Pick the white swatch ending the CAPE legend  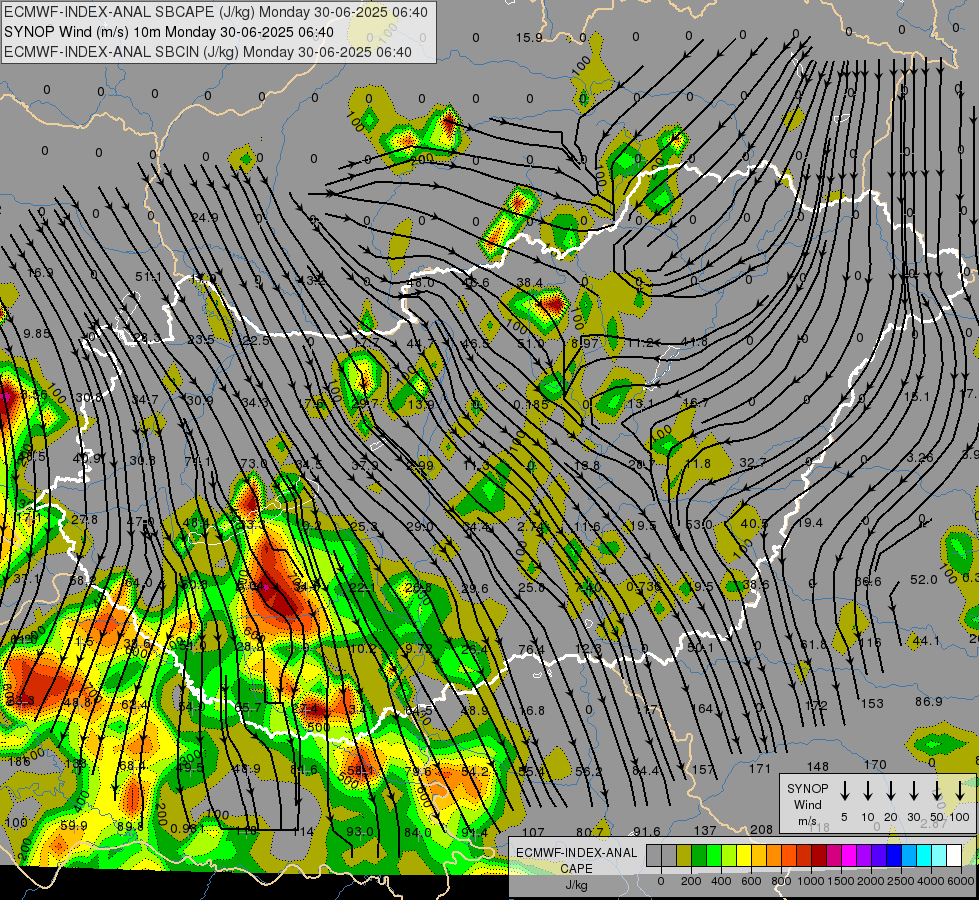click(x=954, y=855)
